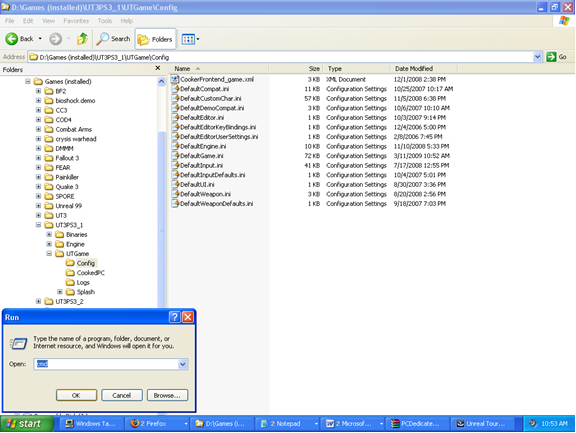Screen dimensions: 576x433
Task: Open the Windows Start menu
Action: pos(26,423)
